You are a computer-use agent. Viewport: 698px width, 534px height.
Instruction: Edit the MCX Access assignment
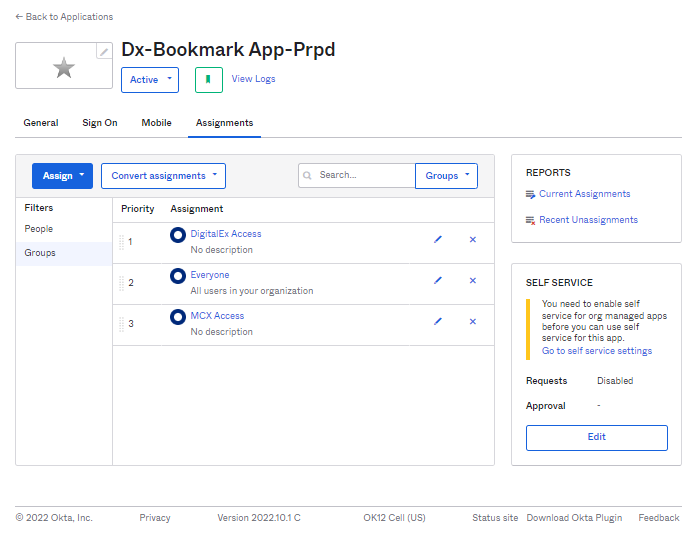pos(437,322)
